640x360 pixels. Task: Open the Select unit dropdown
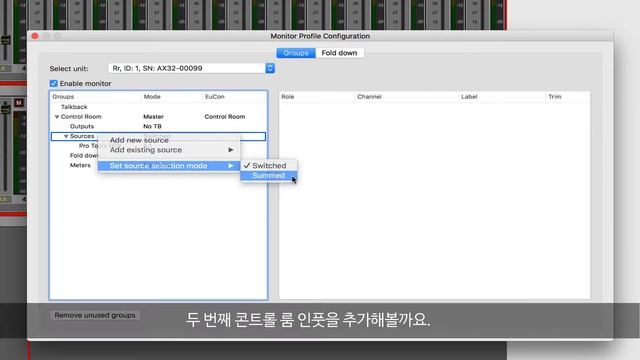pyautogui.click(x=191, y=68)
